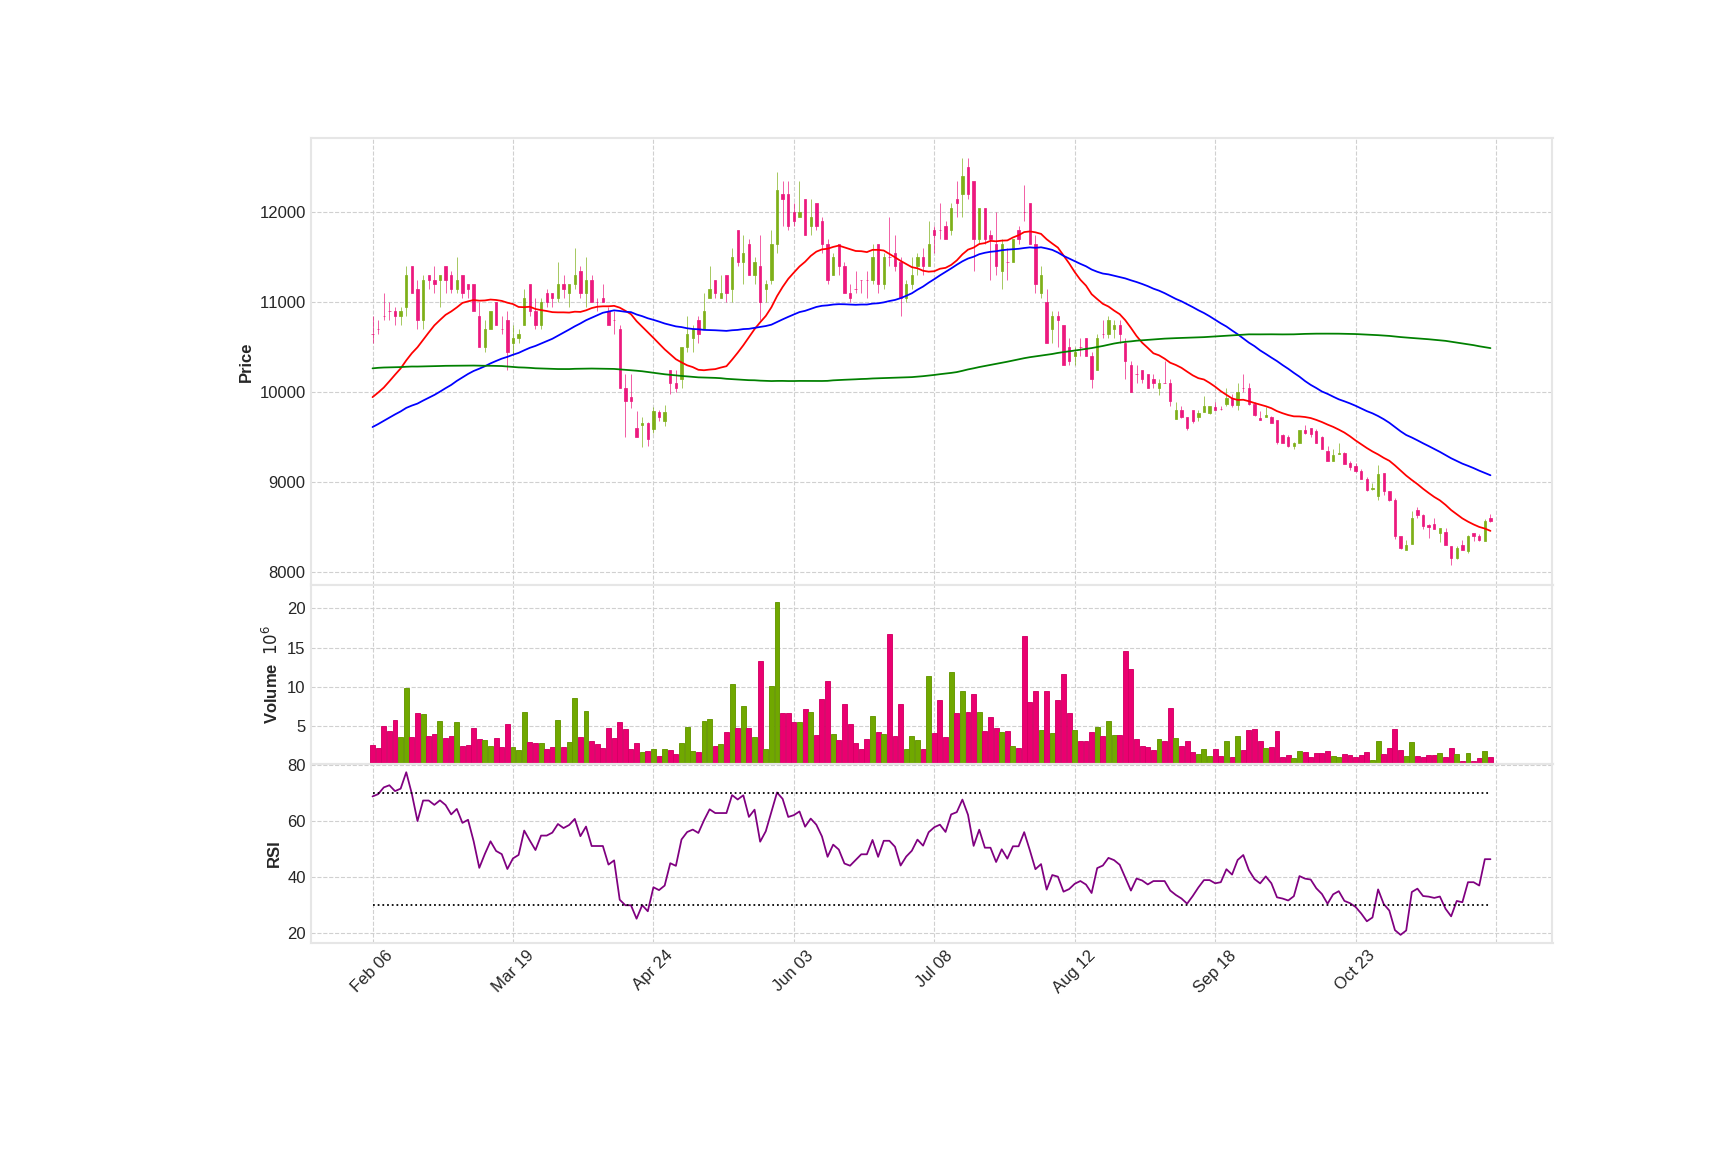This screenshot has width=1725, height=1150.
Task: Click the volume tick label 10
Action: tap(296, 687)
